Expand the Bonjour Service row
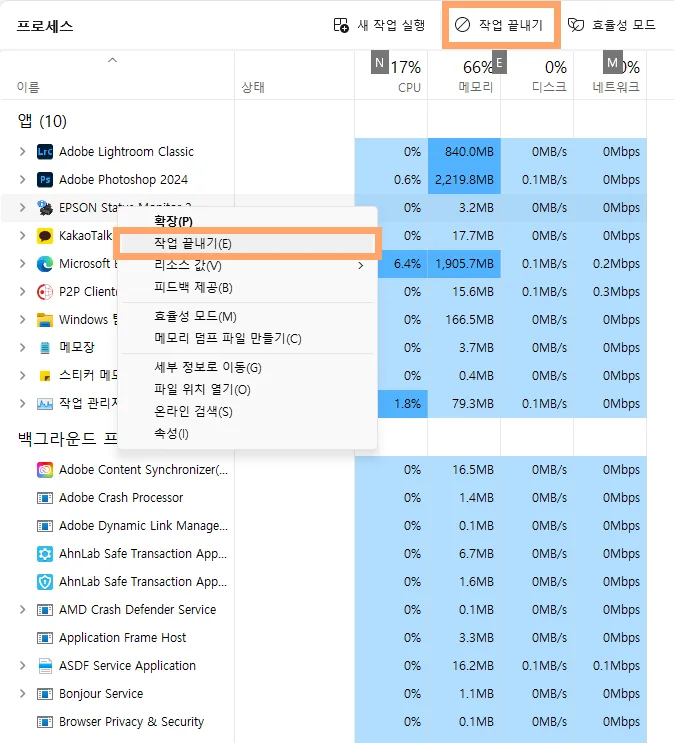The width and height of the screenshot is (674, 743). pyautogui.click(x=22, y=693)
